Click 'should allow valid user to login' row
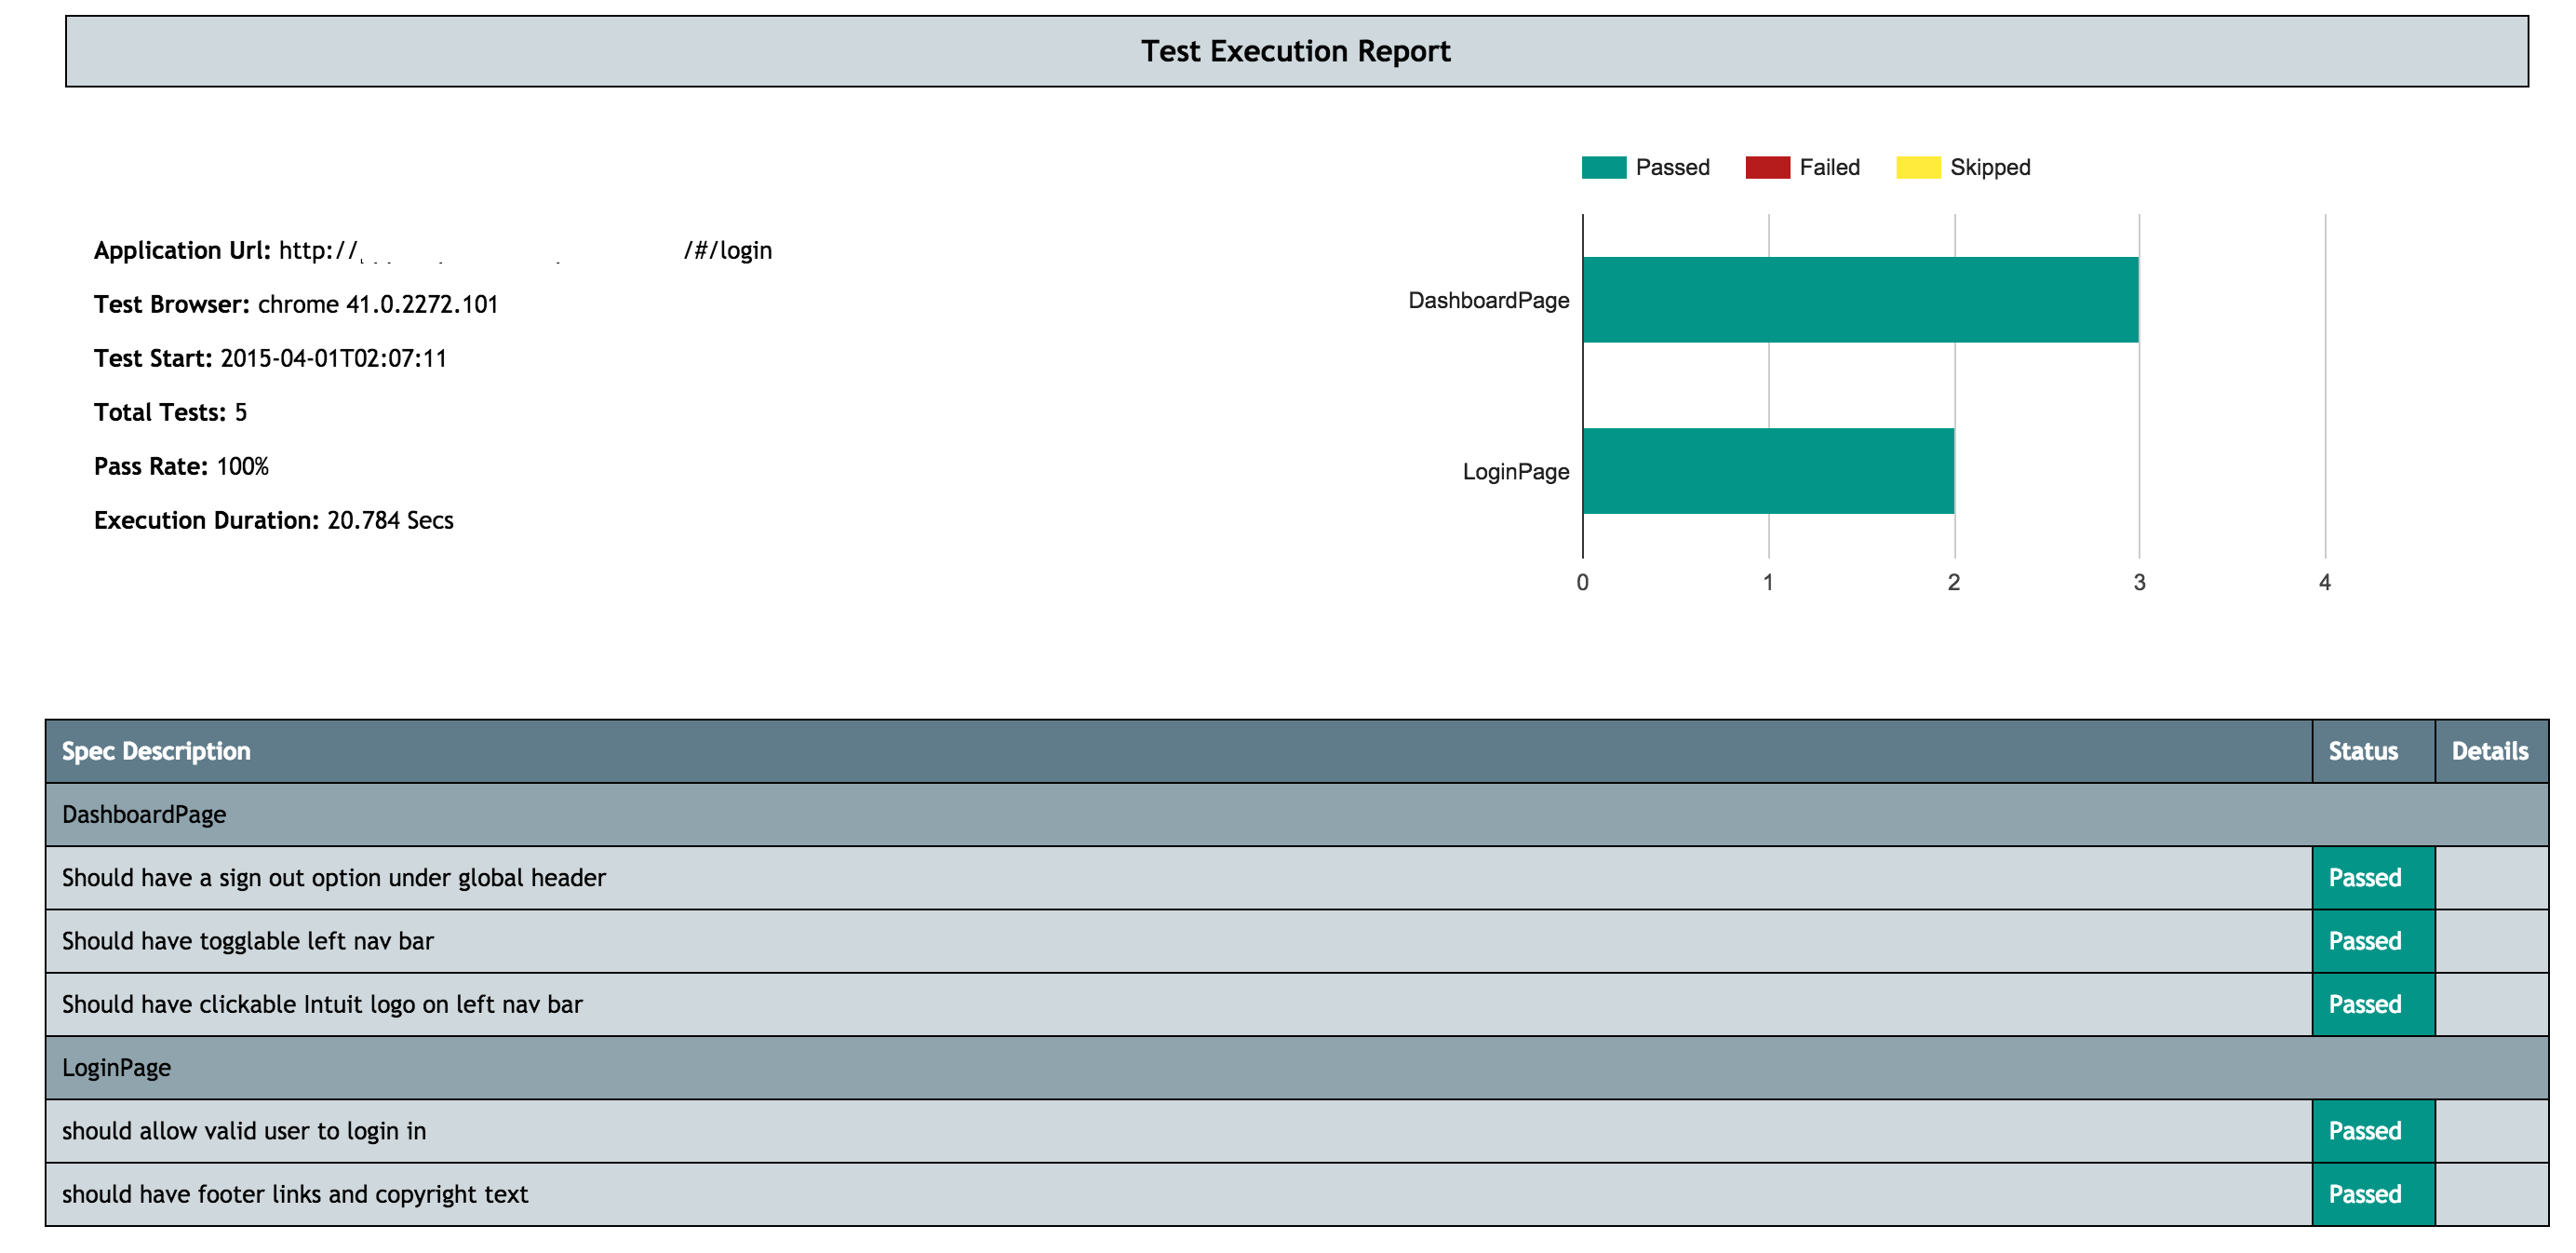Screen dimensions: 2576x1253 point(243,1131)
